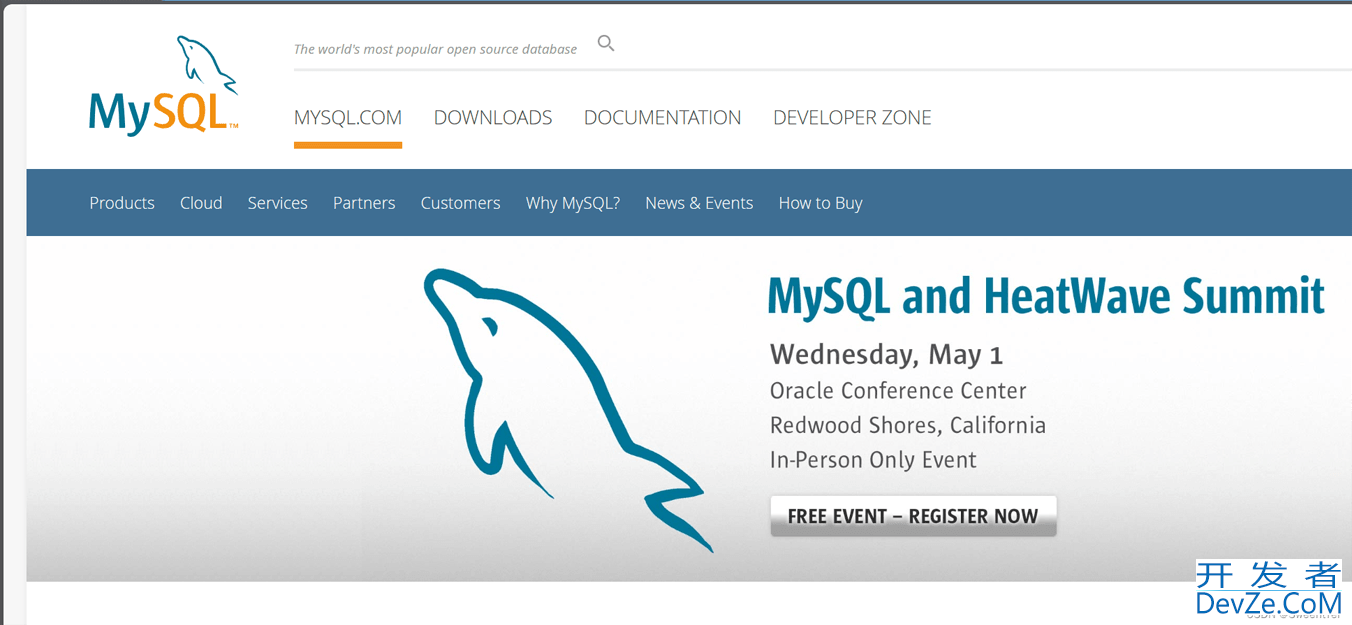Click the How to Buy link
1352x625 pixels.
821,203
